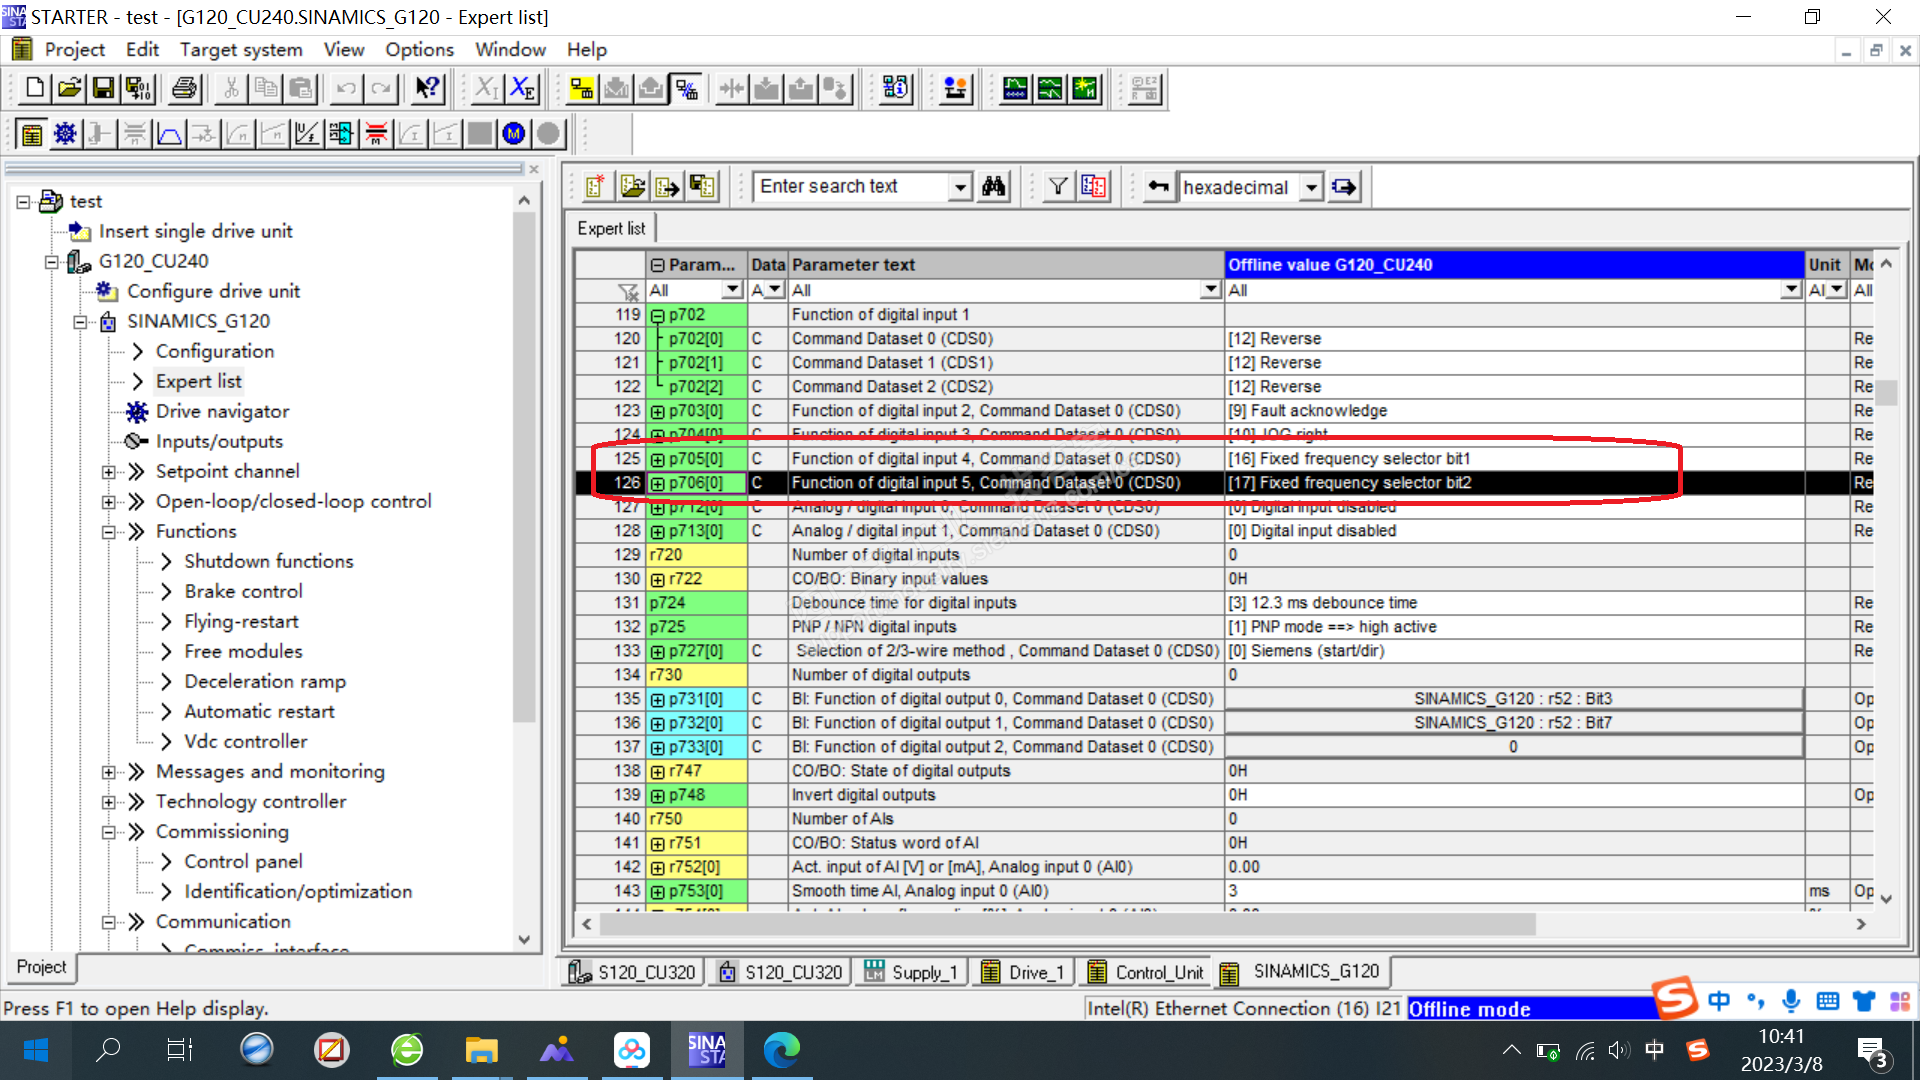Image resolution: width=1920 pixels, height=1080 pixels.
Task: Toggle the expert list view toolbar button
Action: [31, 134]
